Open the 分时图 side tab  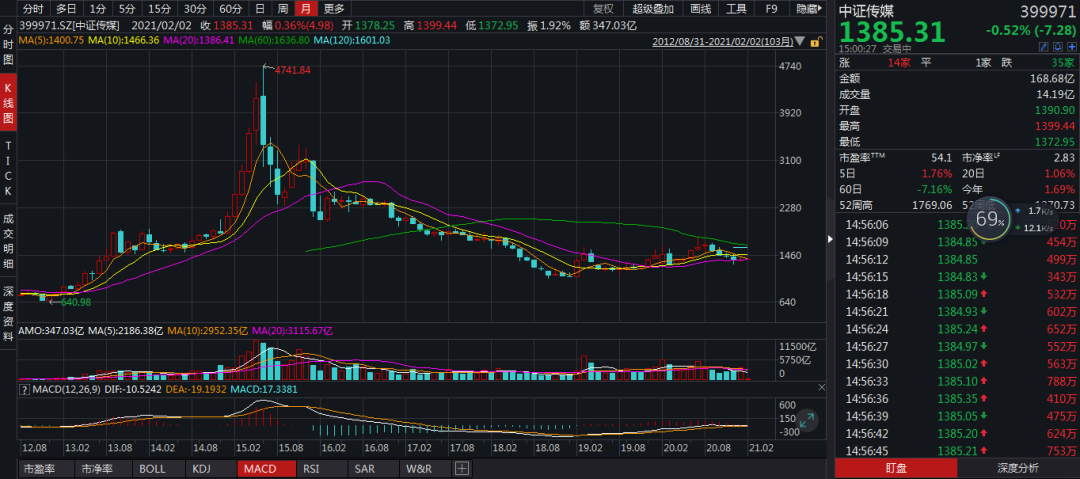click(x=9, y=45)
